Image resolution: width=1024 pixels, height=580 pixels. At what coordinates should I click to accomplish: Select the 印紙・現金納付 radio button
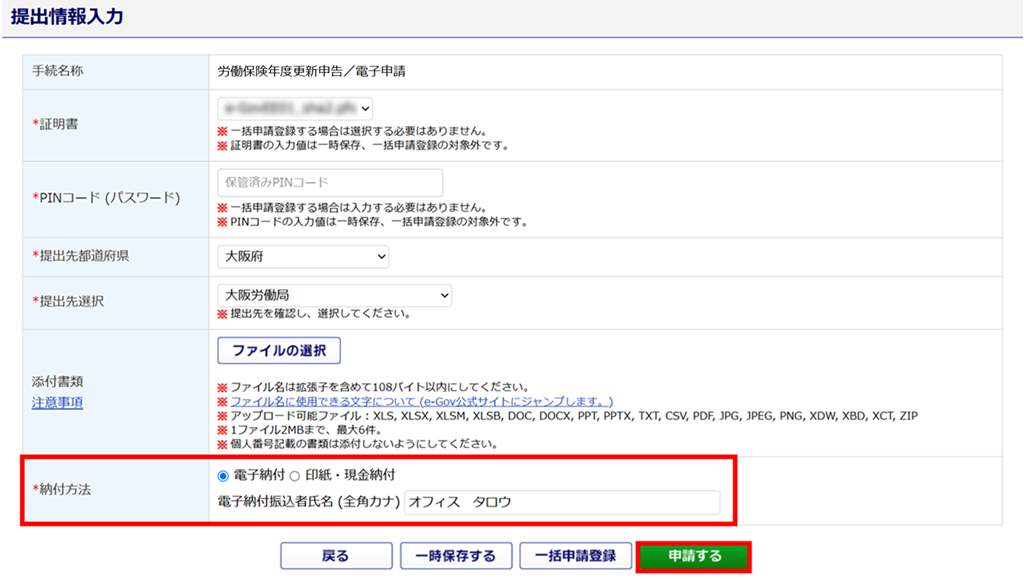point(295,475)
